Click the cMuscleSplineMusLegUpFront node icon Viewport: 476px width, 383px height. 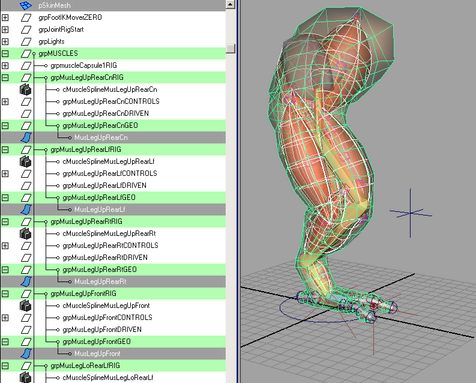tap(25, 305)
